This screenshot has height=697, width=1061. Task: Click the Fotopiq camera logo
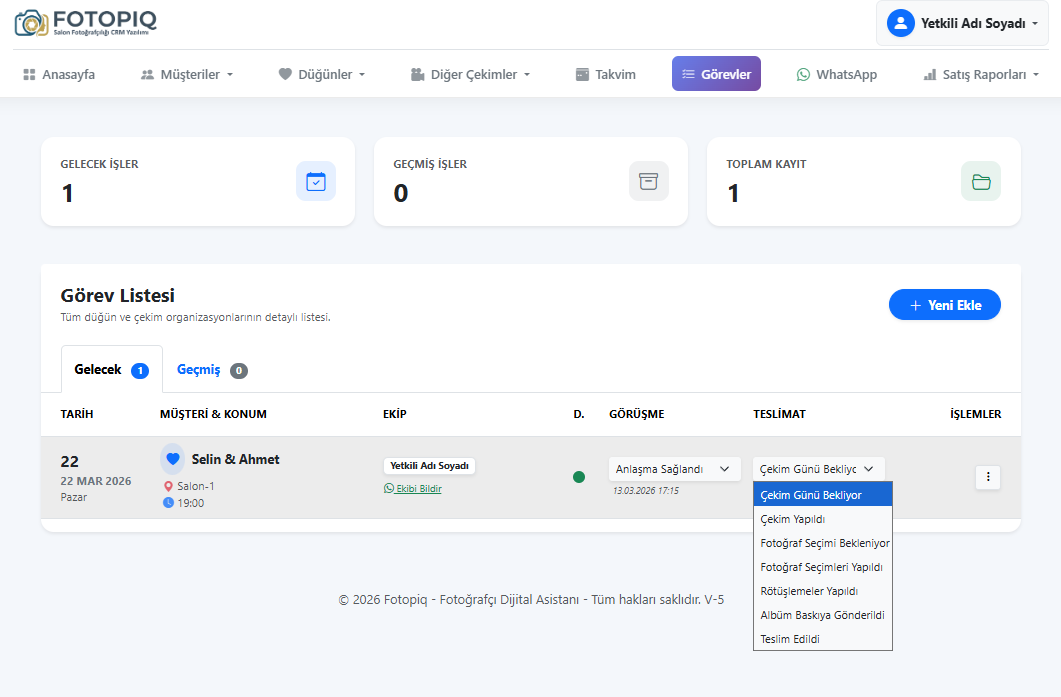(x=31, y=22)
